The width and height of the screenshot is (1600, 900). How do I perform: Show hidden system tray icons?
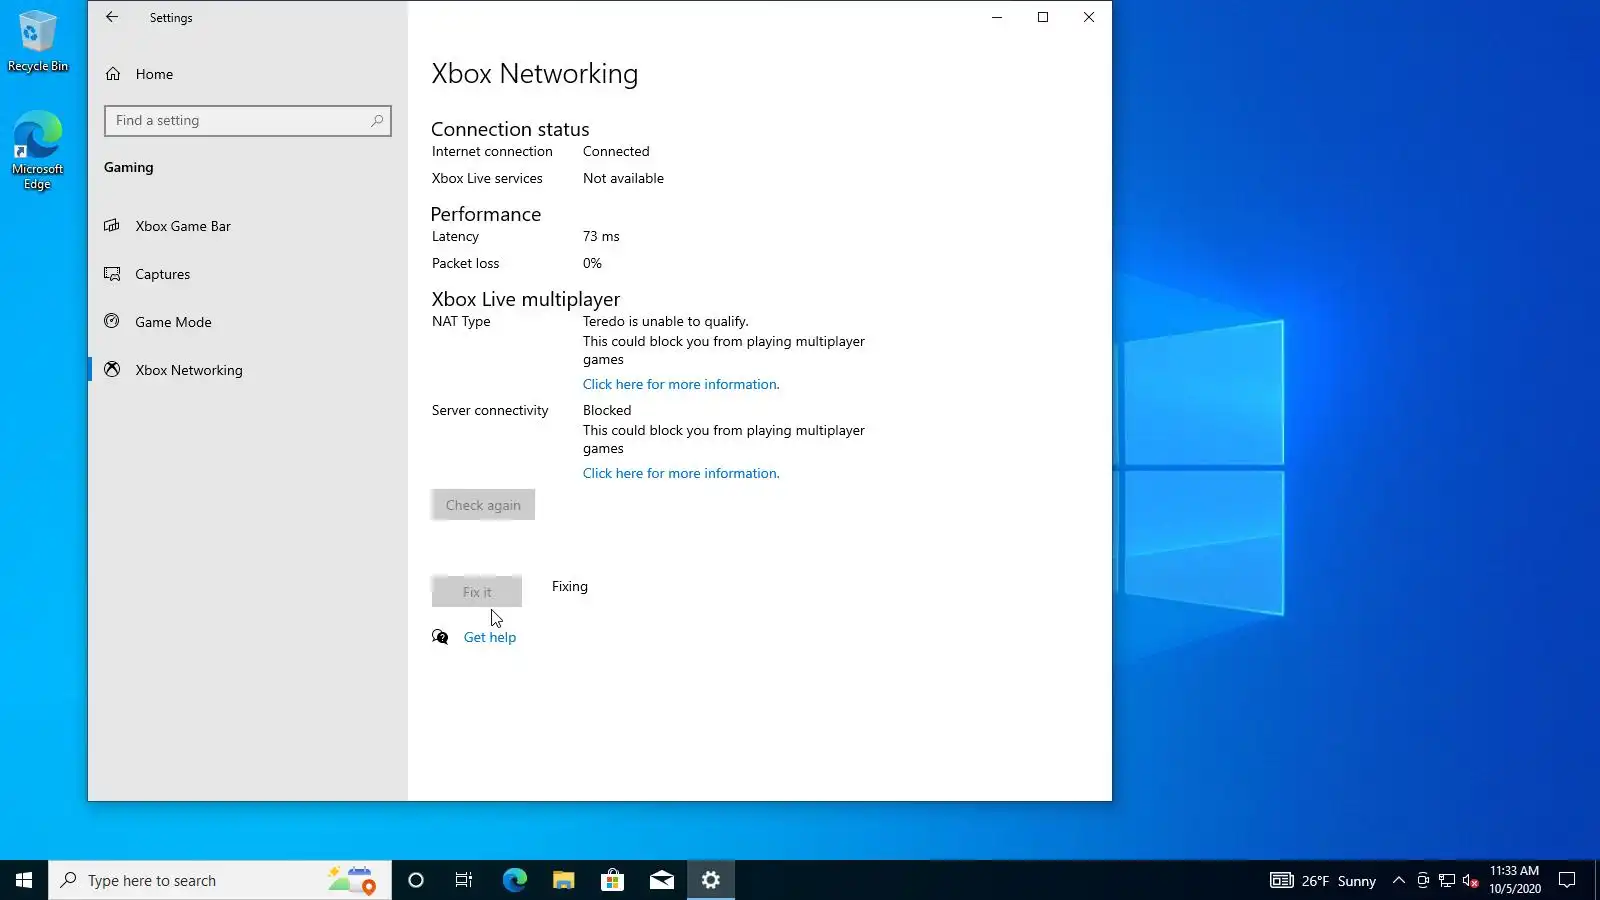pyautogui.click(x=1399, y=881)
